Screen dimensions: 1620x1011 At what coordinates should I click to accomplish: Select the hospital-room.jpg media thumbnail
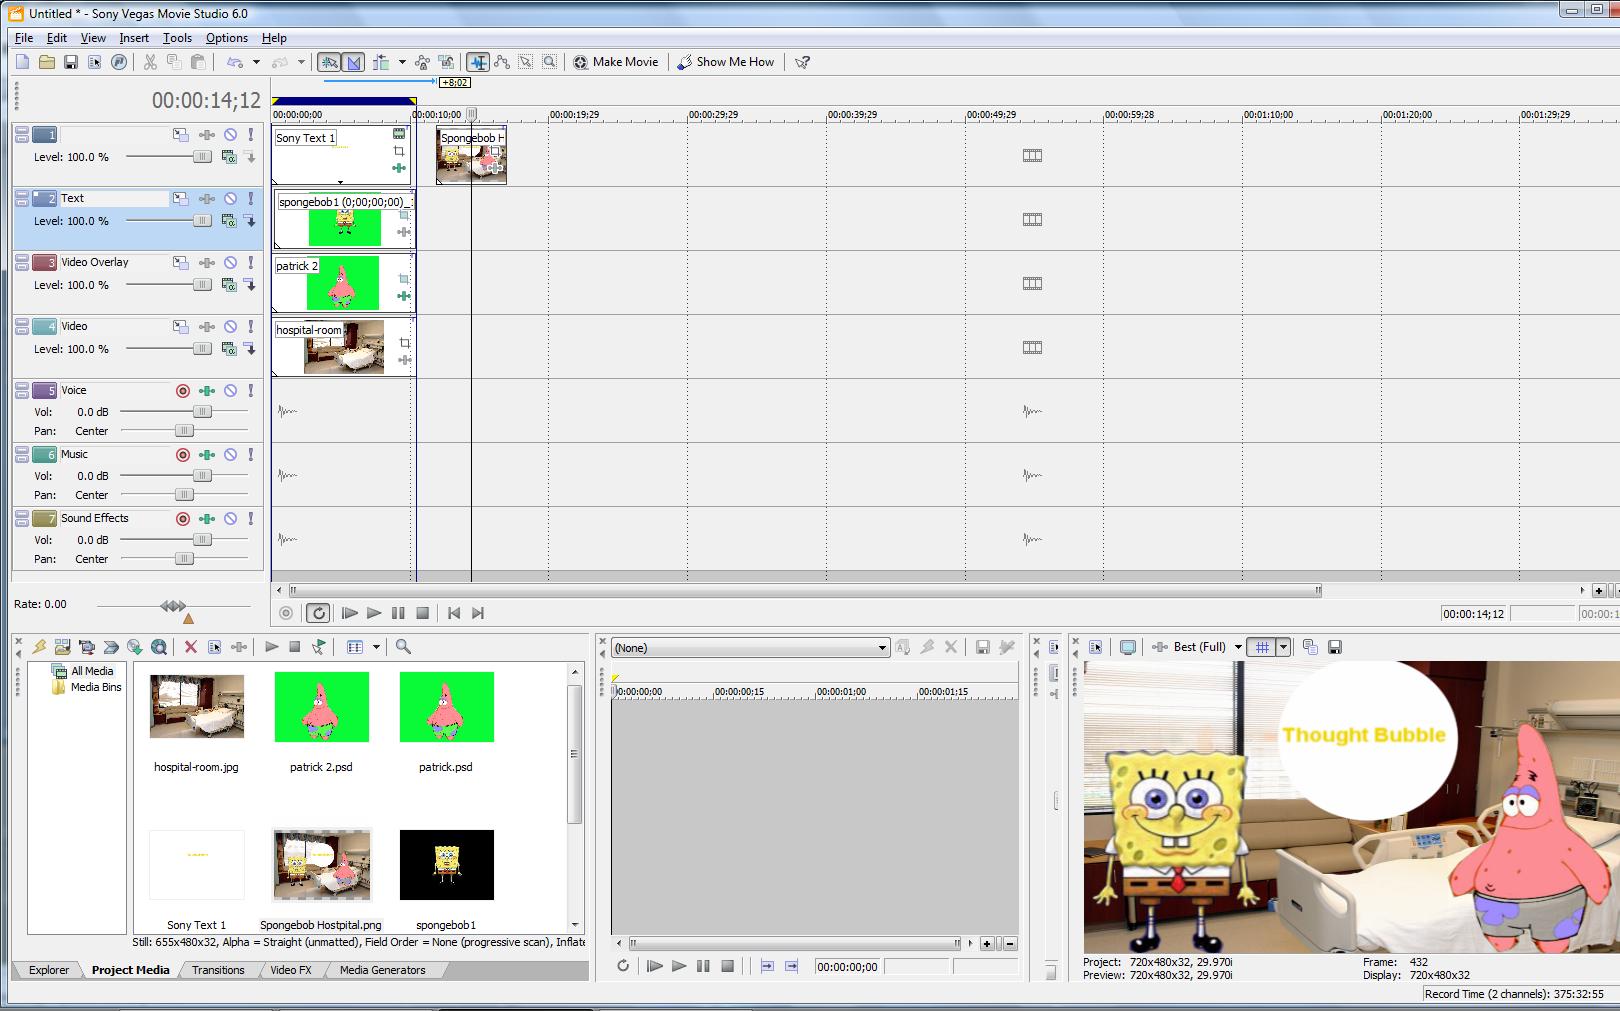tap(196, 706)
